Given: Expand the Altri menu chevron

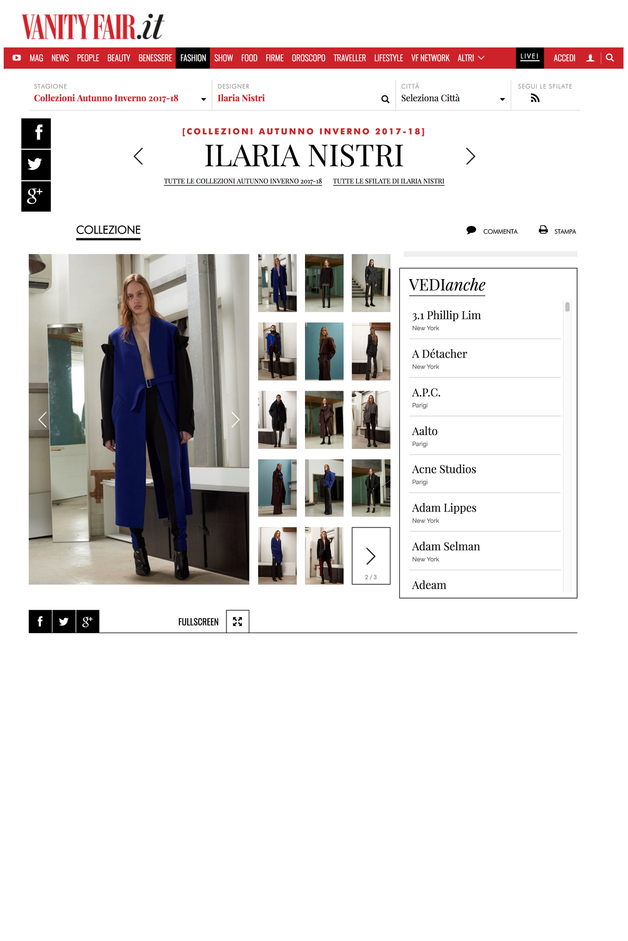Looking at the screenshot, I should 481,58.
